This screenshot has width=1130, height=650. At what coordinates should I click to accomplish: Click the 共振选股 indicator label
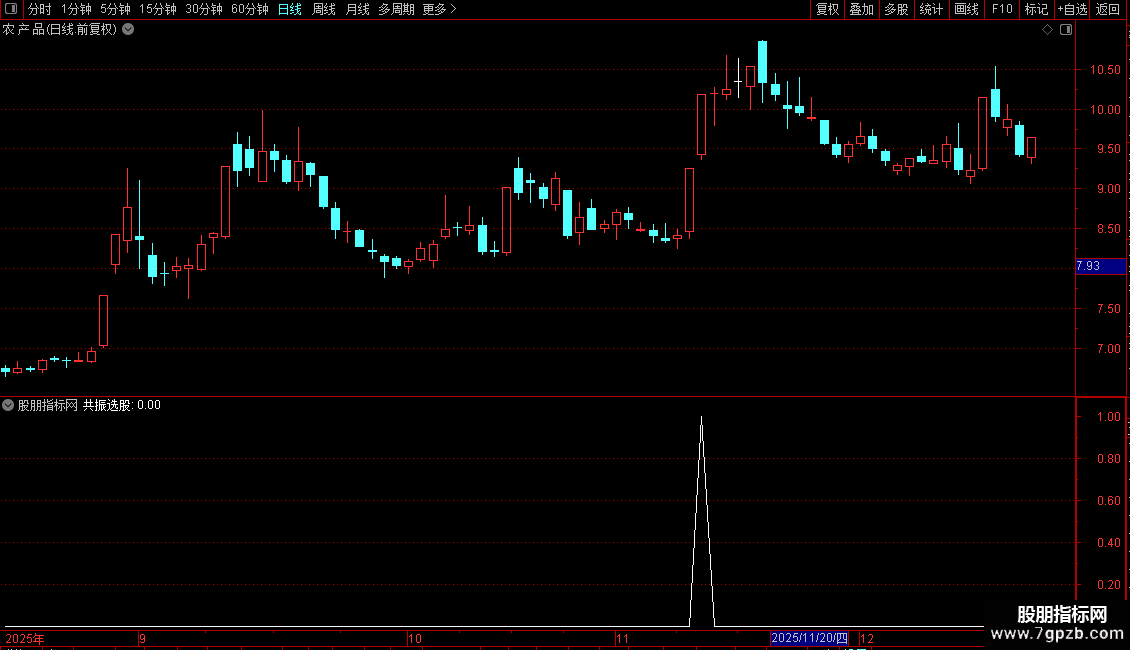click(107, 405)
